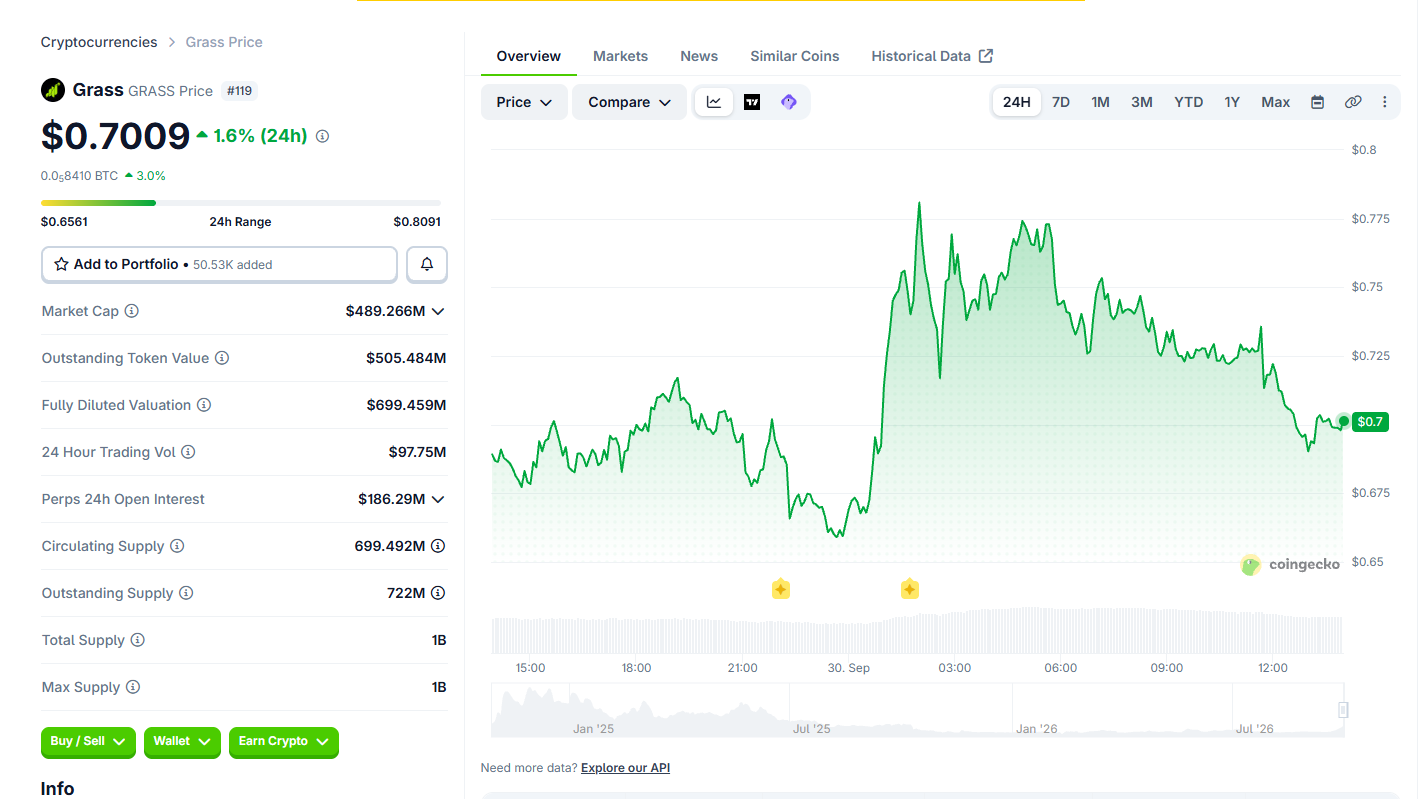Open the Buy / Sell dropdown
Image resolution: width=1422 pixels, height=799 pixels.
(x=88, y=741)
